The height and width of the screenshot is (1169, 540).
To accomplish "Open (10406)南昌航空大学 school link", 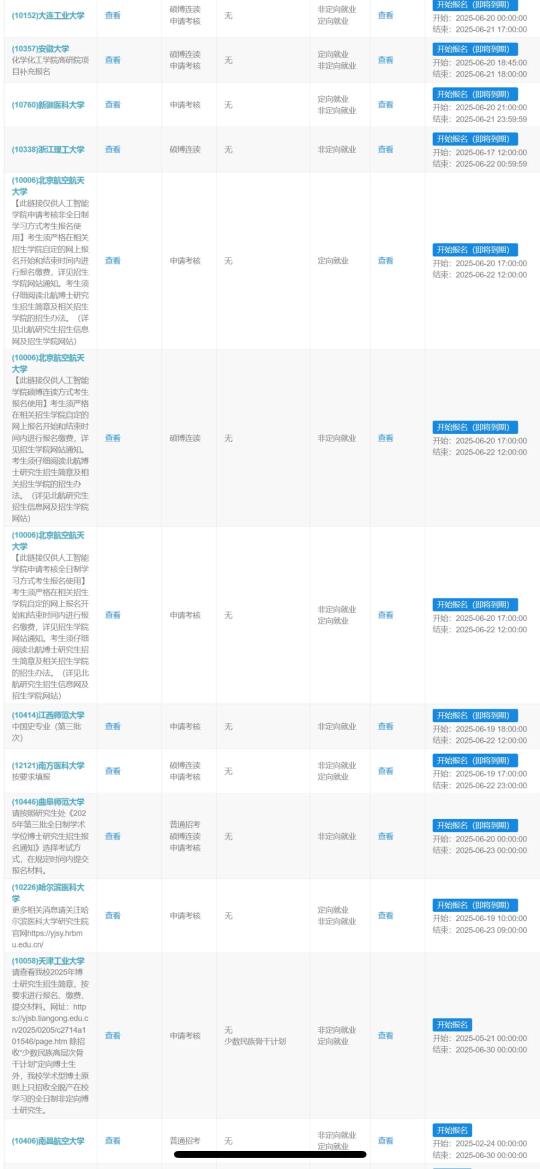I will point(48,1141).
